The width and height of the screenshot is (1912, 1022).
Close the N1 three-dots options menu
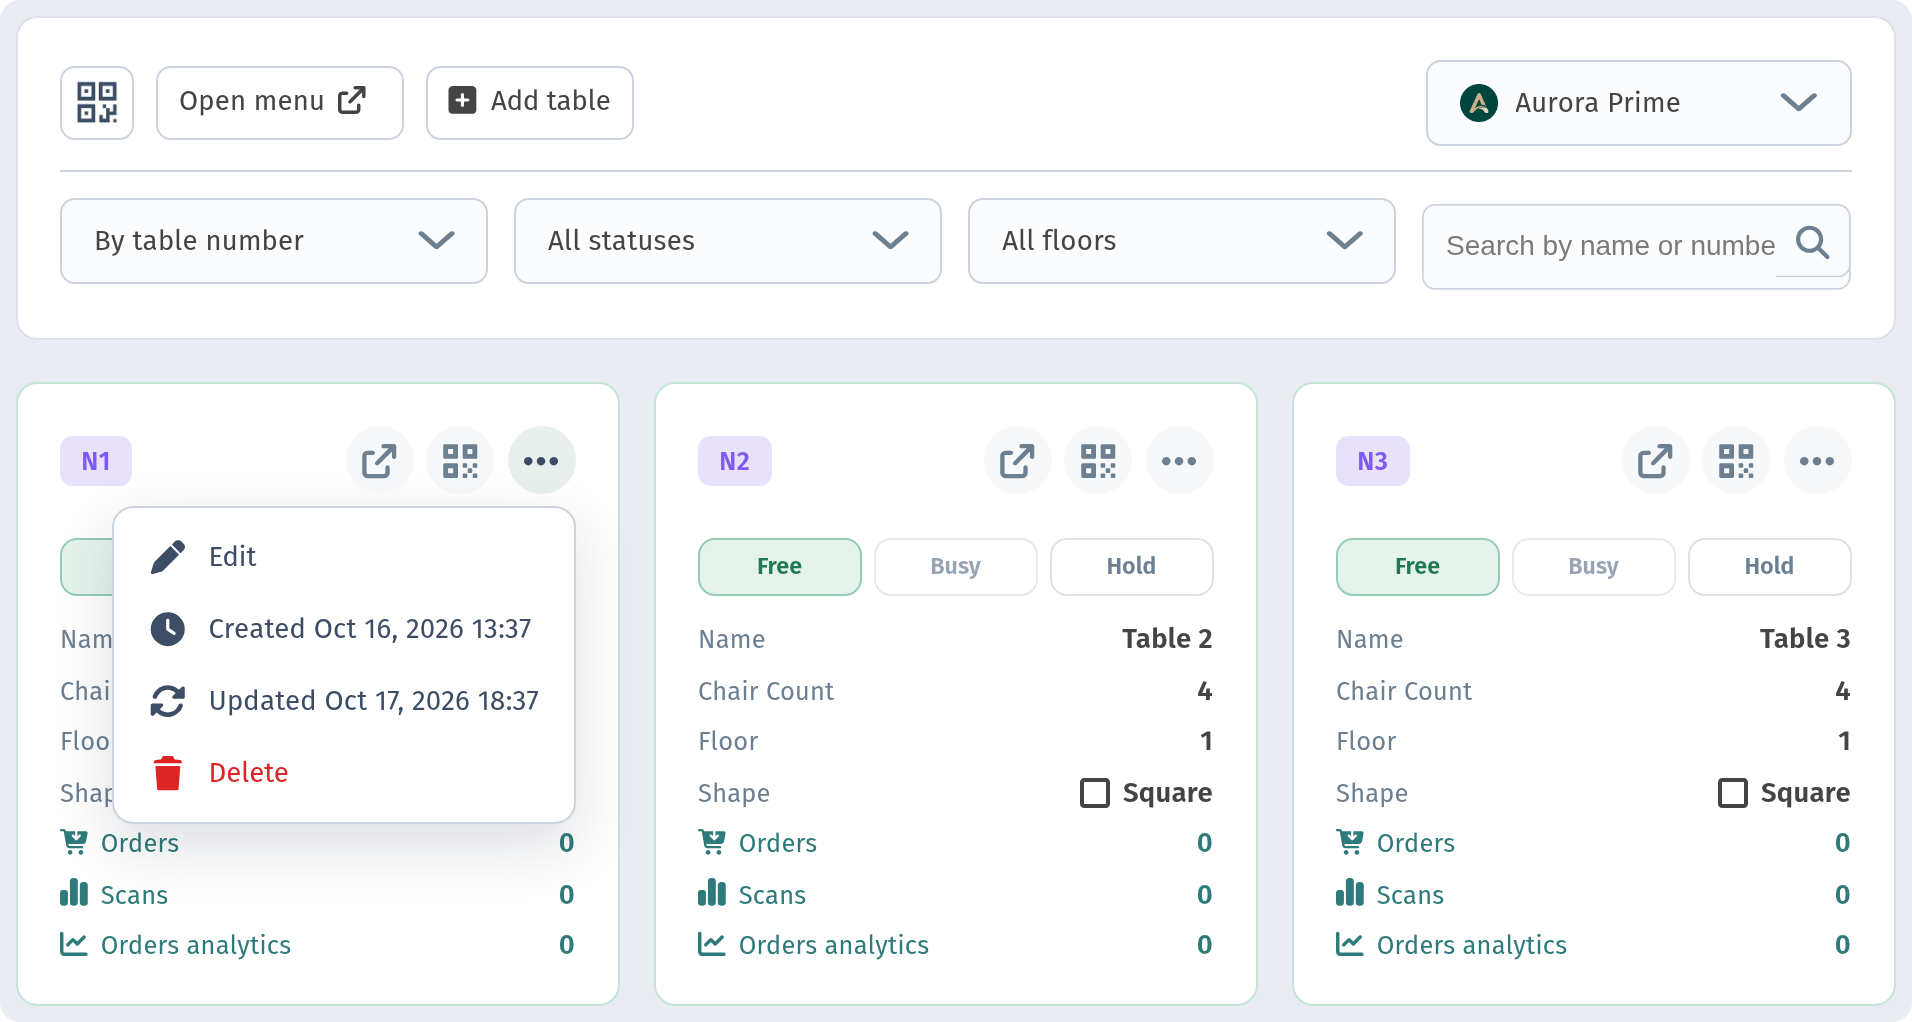click(541, 461)
